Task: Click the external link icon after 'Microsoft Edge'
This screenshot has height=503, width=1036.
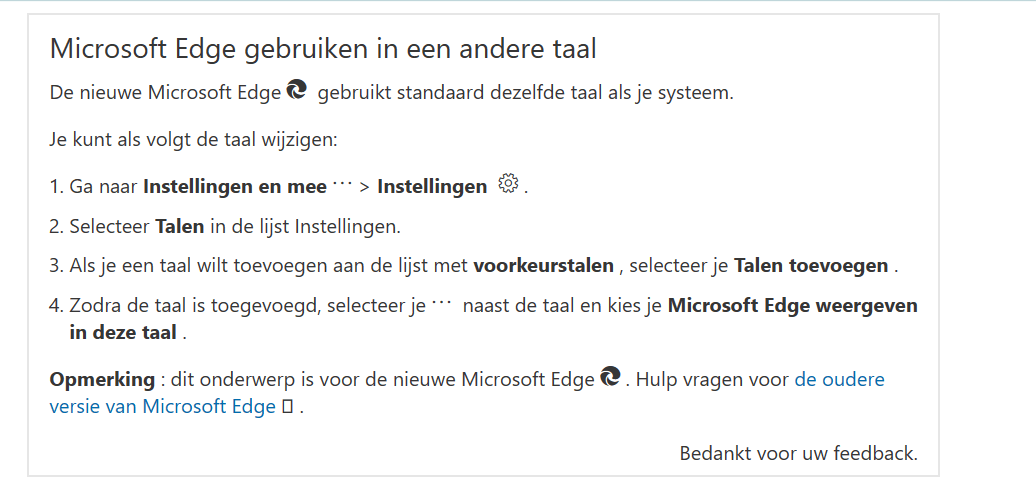Action: click(x=287, y=406)
